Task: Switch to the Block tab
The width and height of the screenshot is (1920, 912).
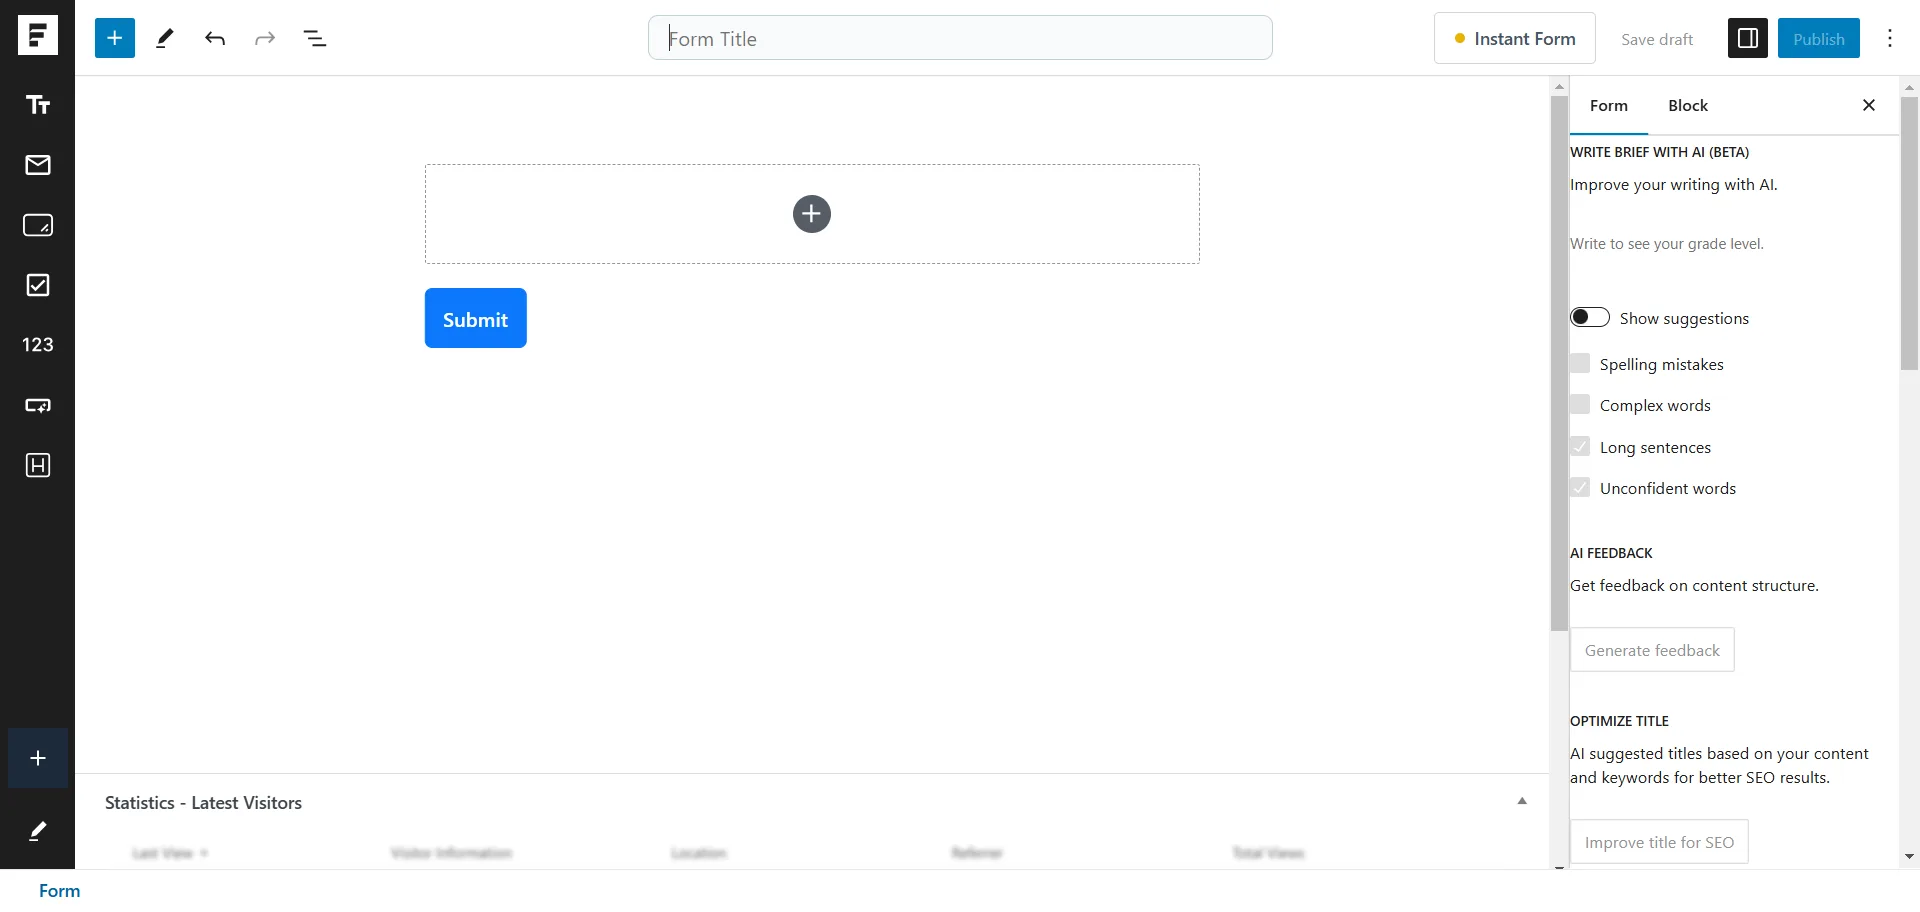Action: [x=1687, y=105]
